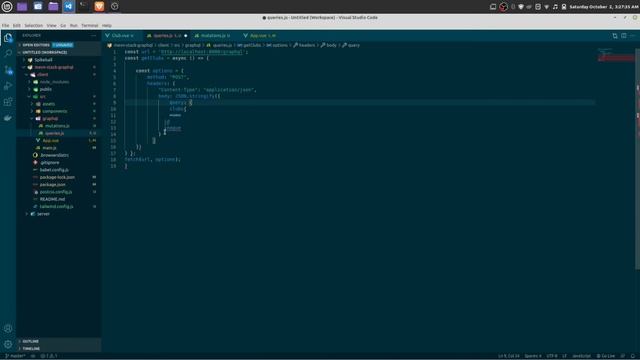
Task: Open the Terminal menu
Action: click(89, 25)
